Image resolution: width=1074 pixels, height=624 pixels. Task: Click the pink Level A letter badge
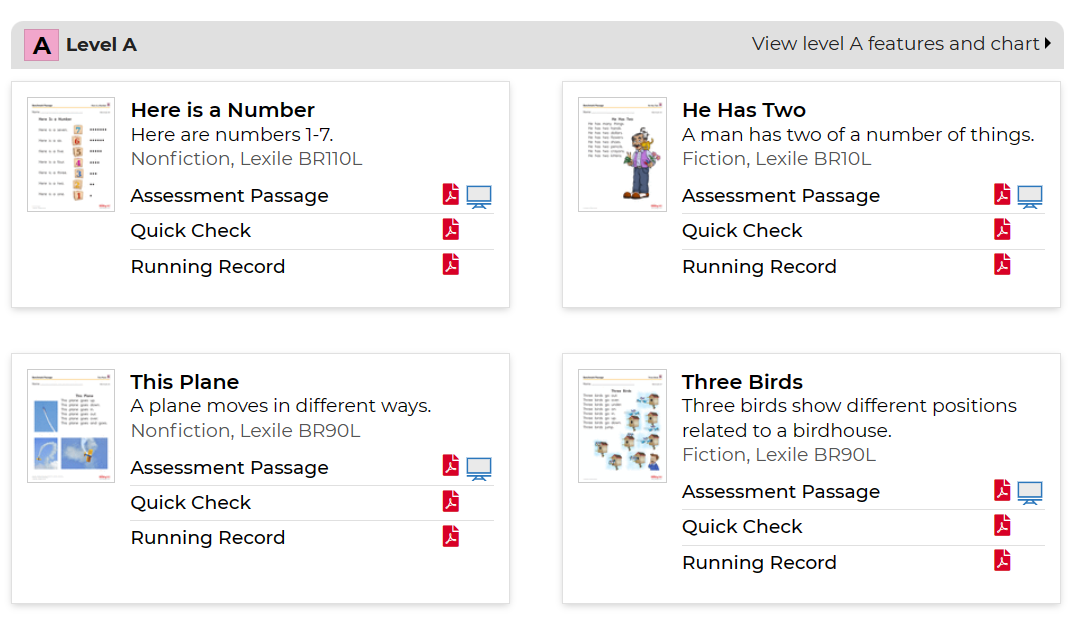[42, 45]
